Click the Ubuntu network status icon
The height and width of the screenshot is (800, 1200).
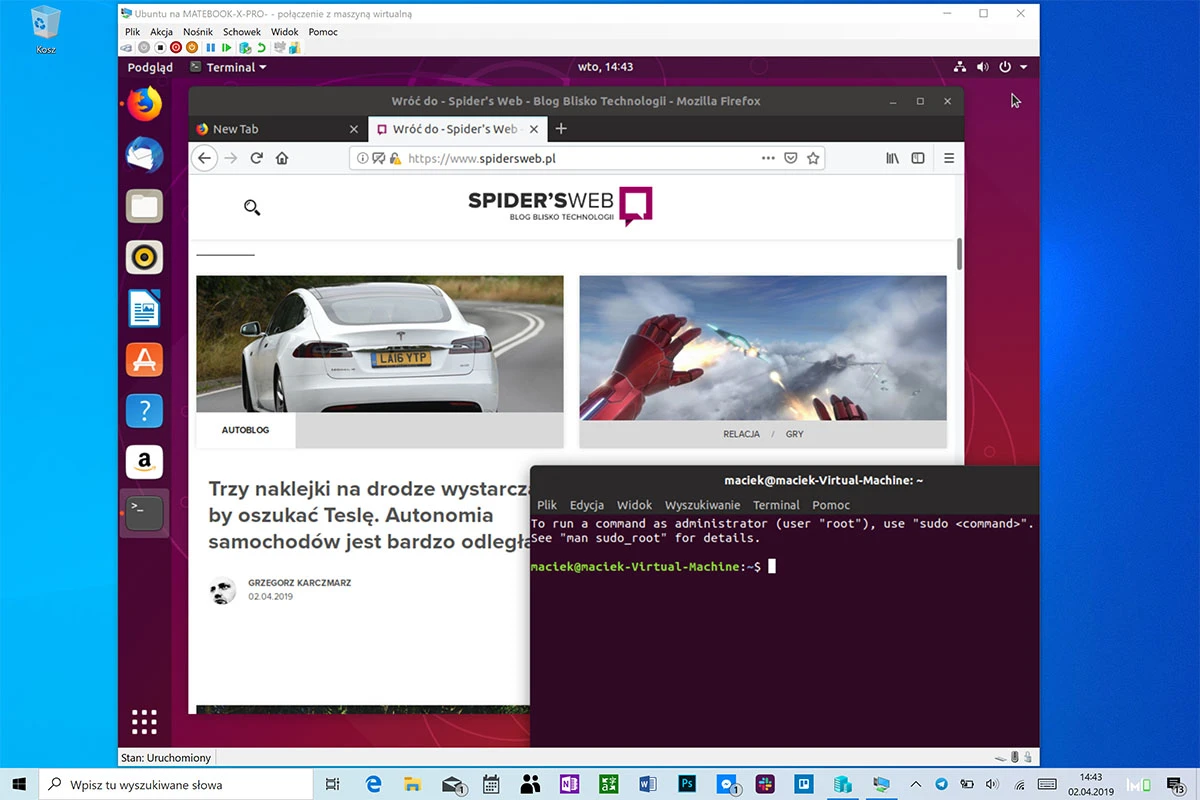tap(960, 68)
